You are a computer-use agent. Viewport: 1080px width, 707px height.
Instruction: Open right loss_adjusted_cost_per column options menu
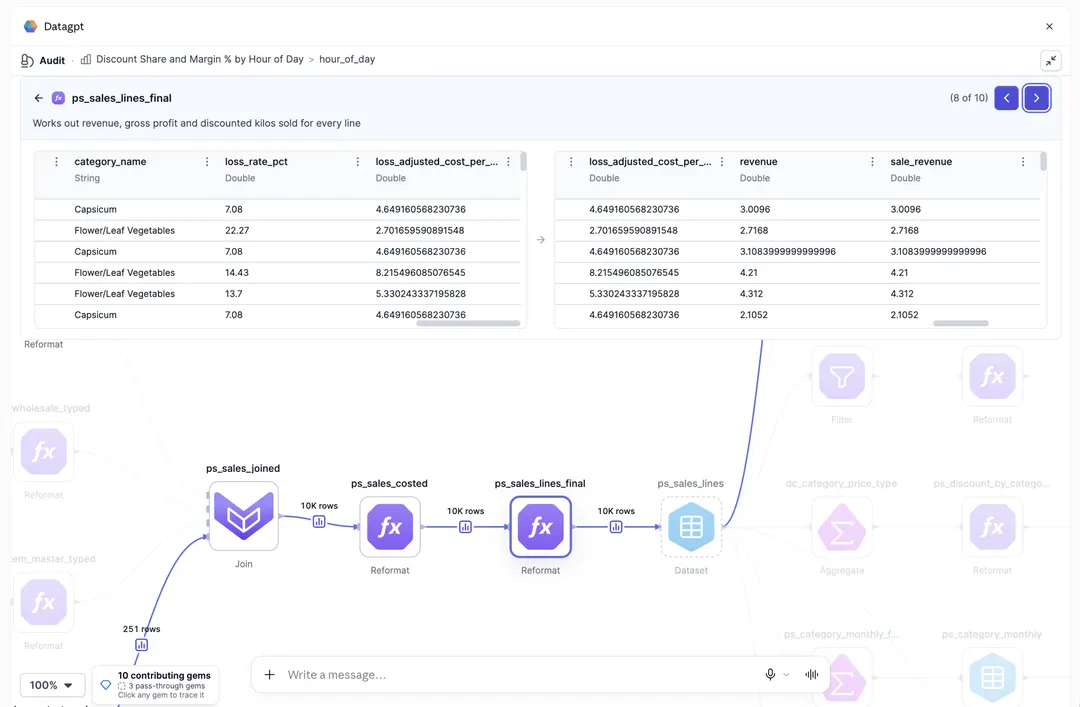[x=722, y=161]
